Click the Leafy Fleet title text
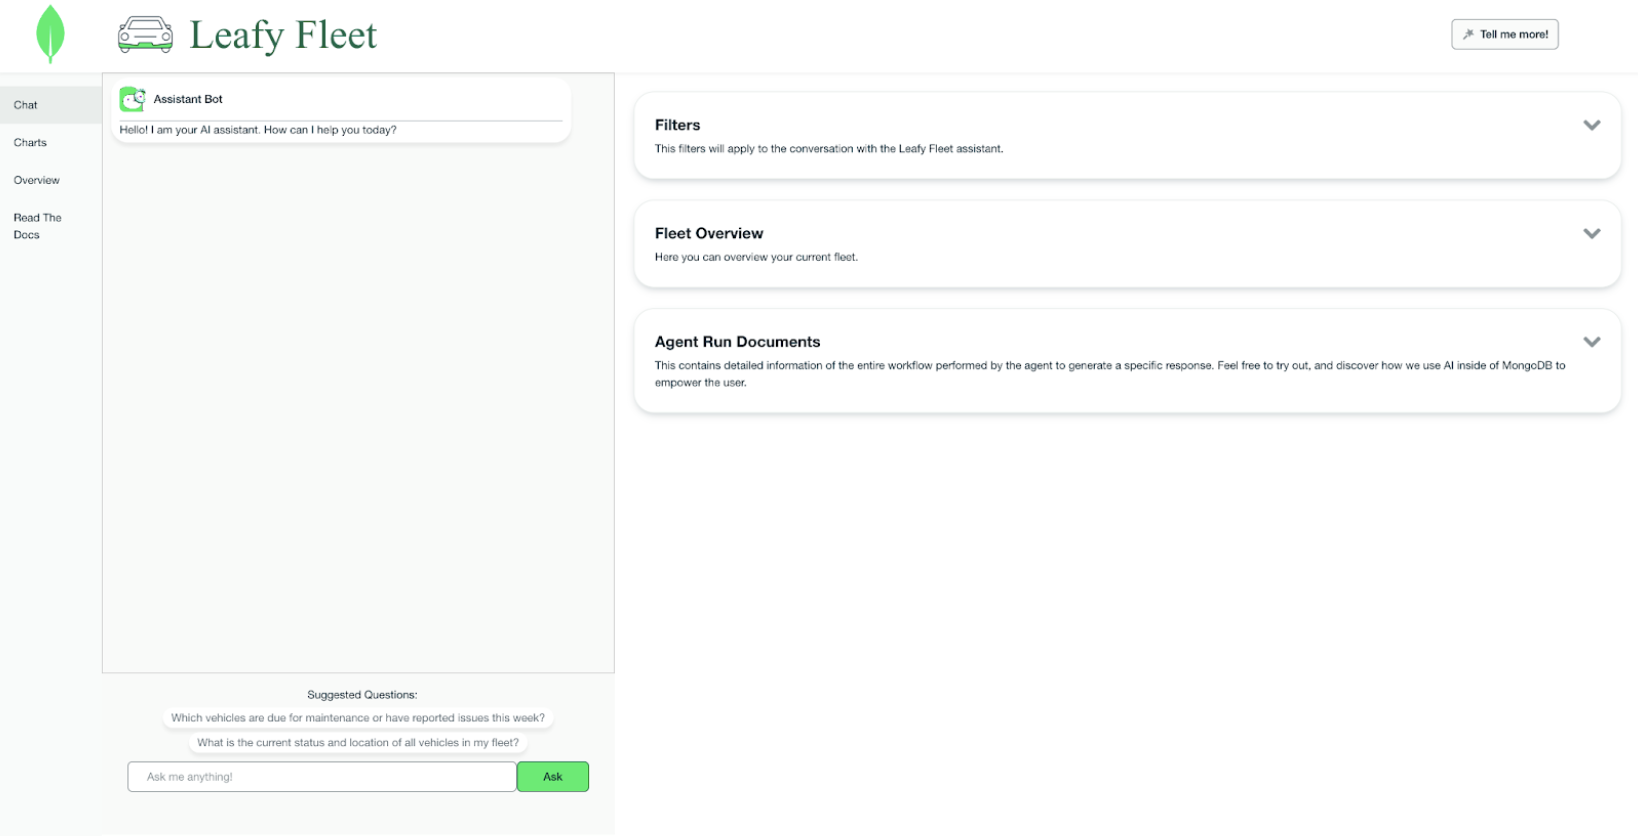 tap(283, 35)
